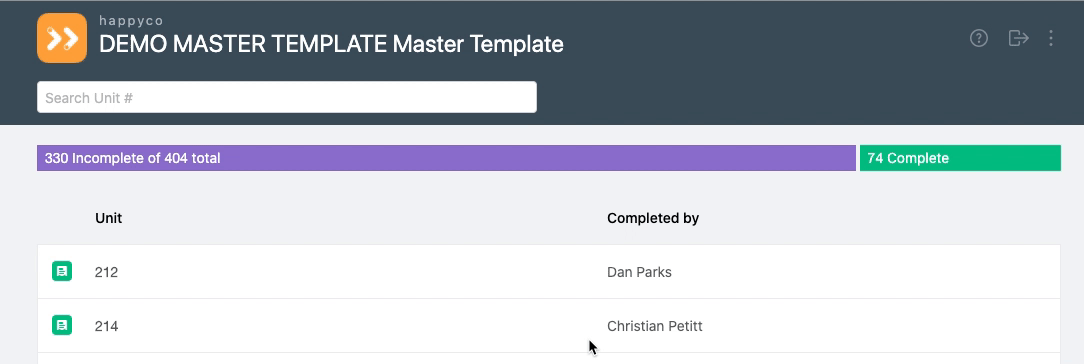Open the unit 212 row
The height and width of the screenshot is (364, 1084).
click(x=549, y=271)
